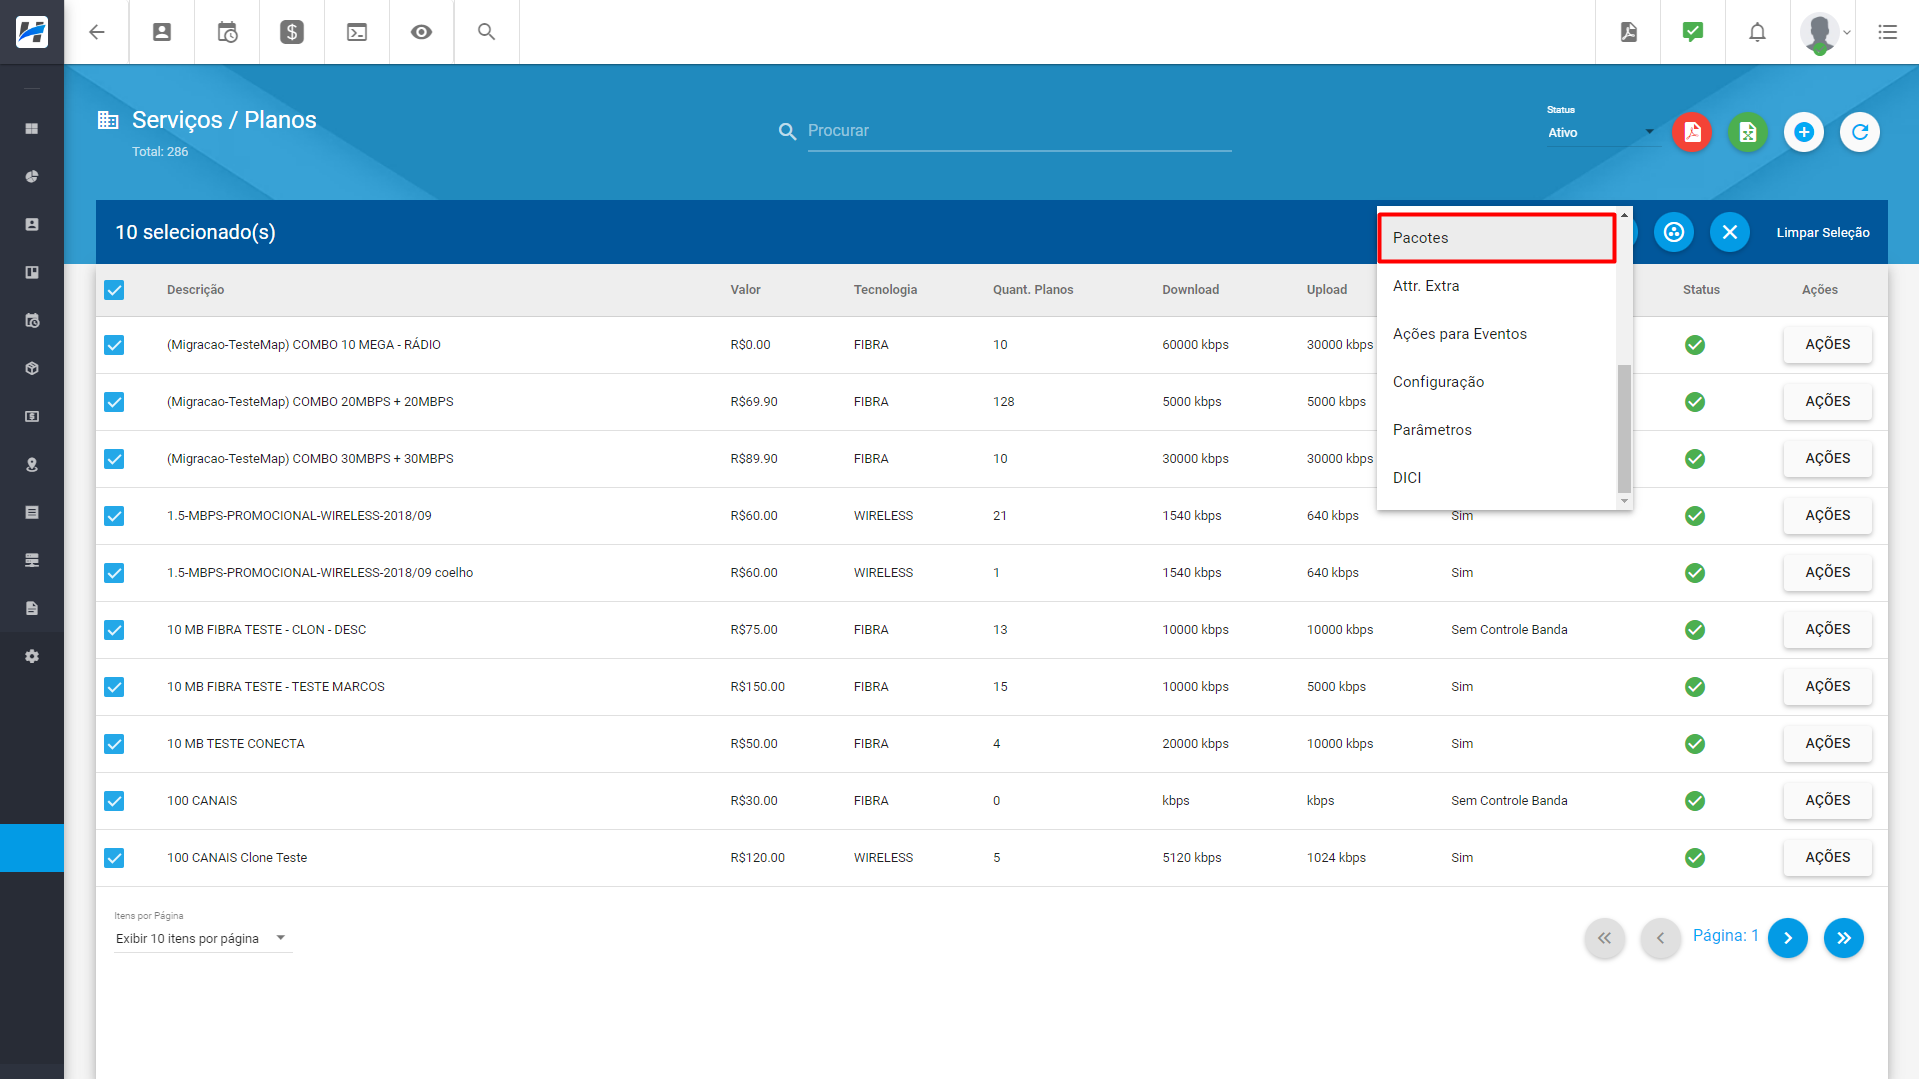Sort by Download column header
Viewport: 1919px width, 1079px height.
click(1190, 290)
